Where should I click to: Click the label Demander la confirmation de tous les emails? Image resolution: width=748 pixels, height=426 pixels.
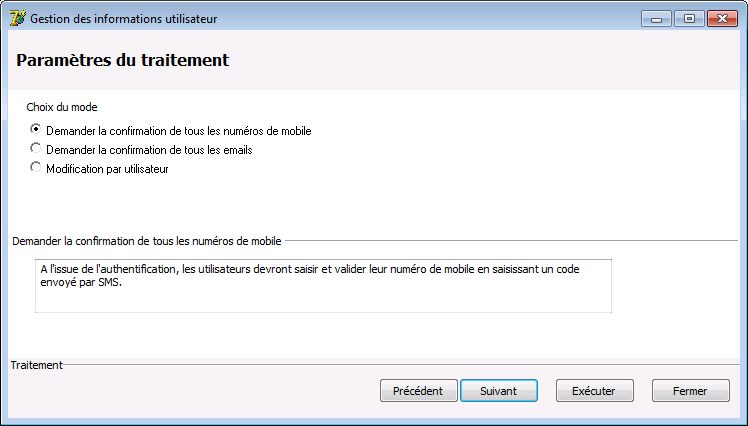[x=149, y=150]
